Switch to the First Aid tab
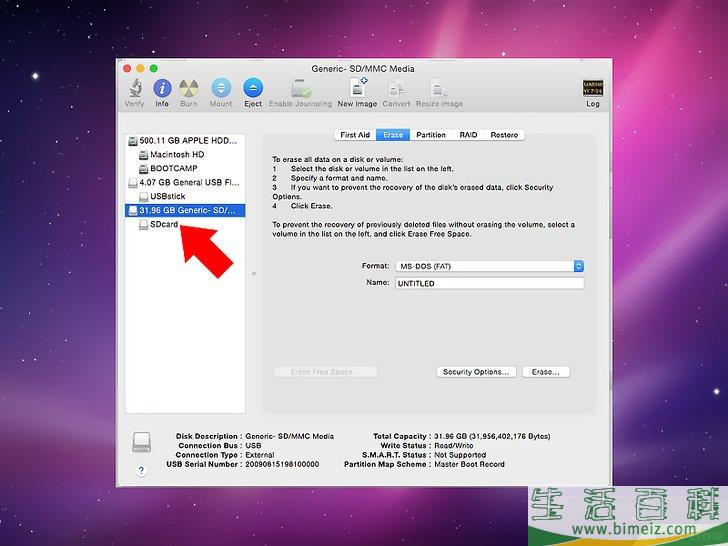Screen dimensions: 728x546 pyautogui.click(x=355, y=135)
